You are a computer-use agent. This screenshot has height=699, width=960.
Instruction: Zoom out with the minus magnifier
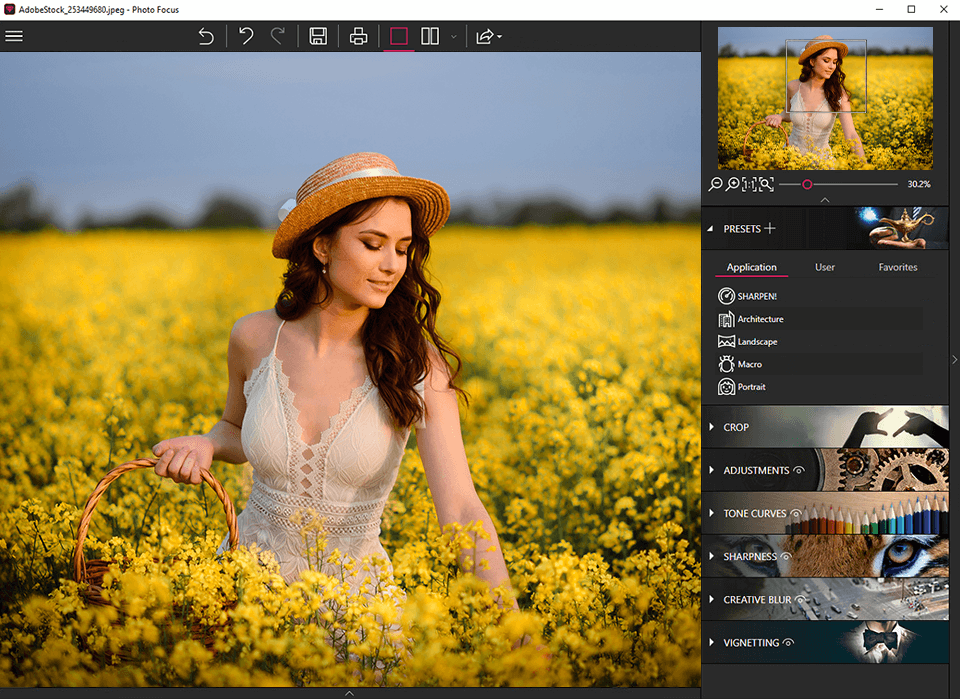tap(716, 184)
